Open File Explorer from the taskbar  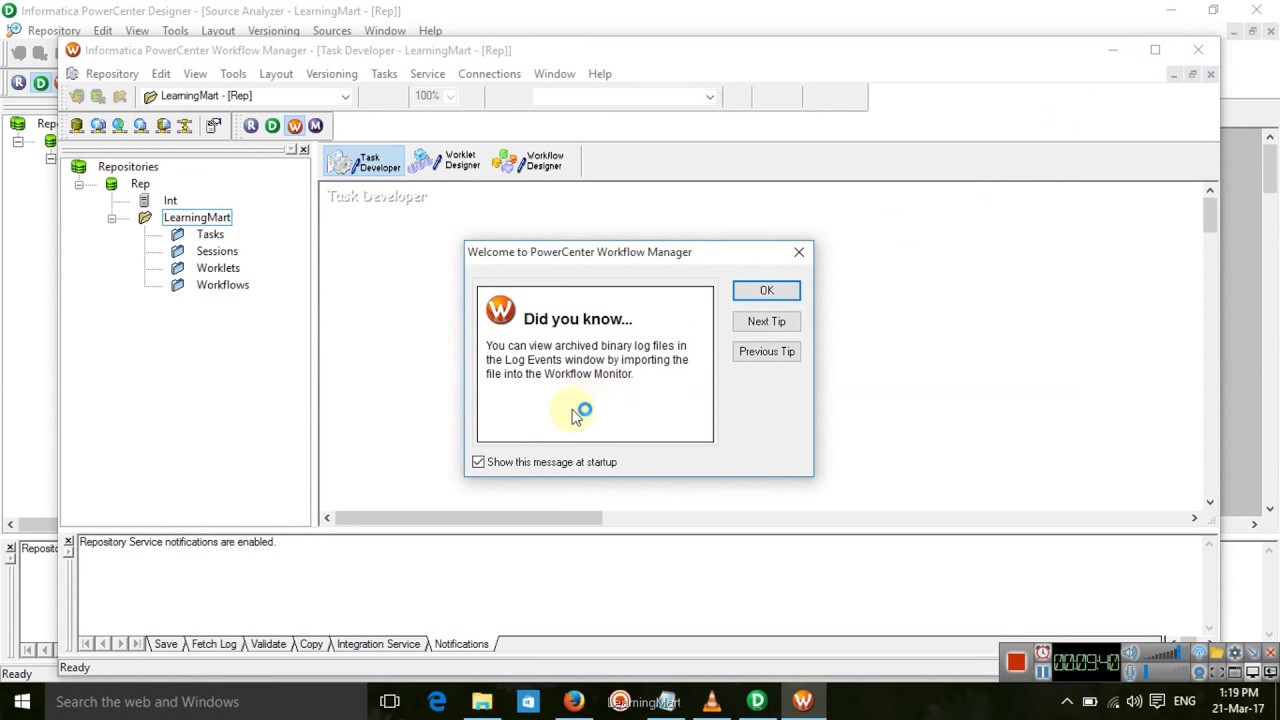pos(482,701)
